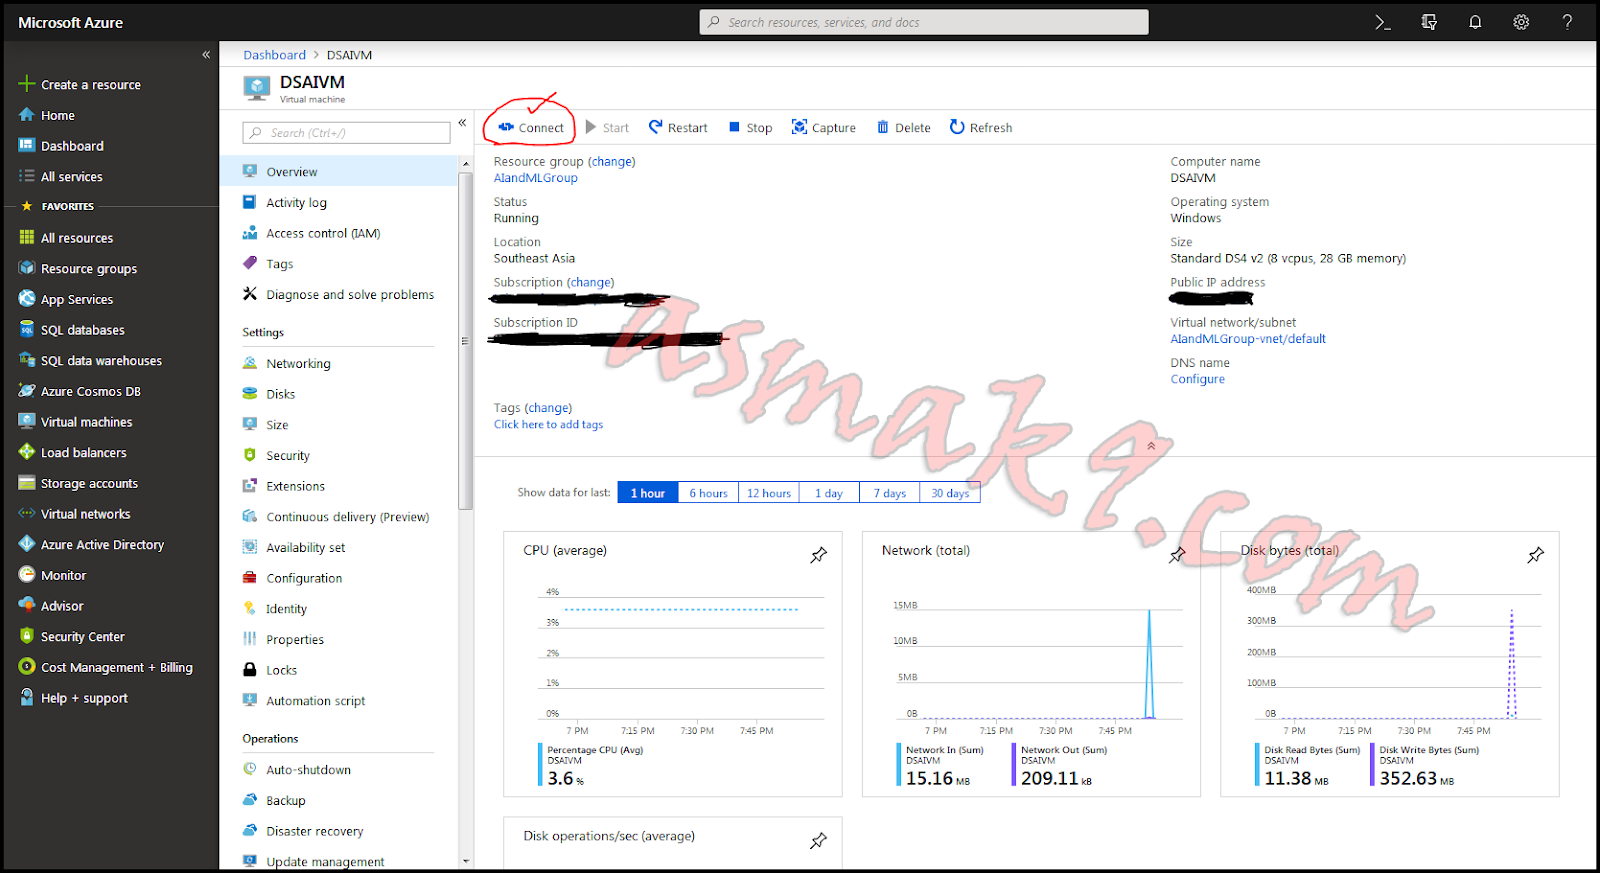The width and height of the screenshot is (1600, 873).
Task: Click Create a resource
Action: tap(80, 85)
